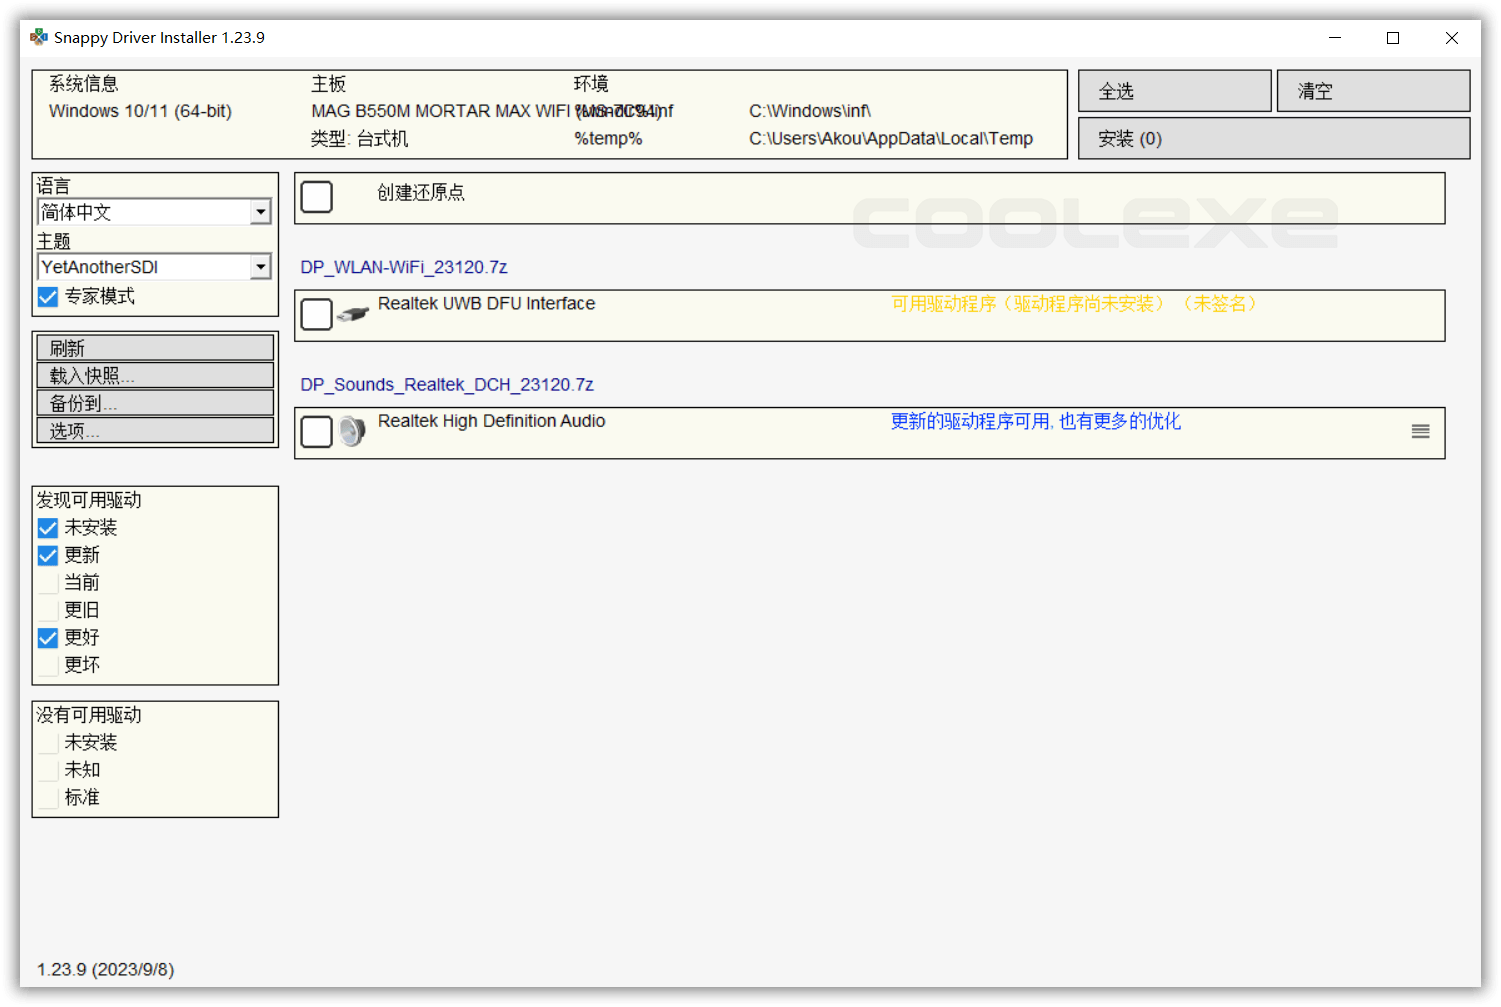Open the hamburger menu on the Realtek audio row
Viewport: 1501px width, 1007px height.
1420,431
